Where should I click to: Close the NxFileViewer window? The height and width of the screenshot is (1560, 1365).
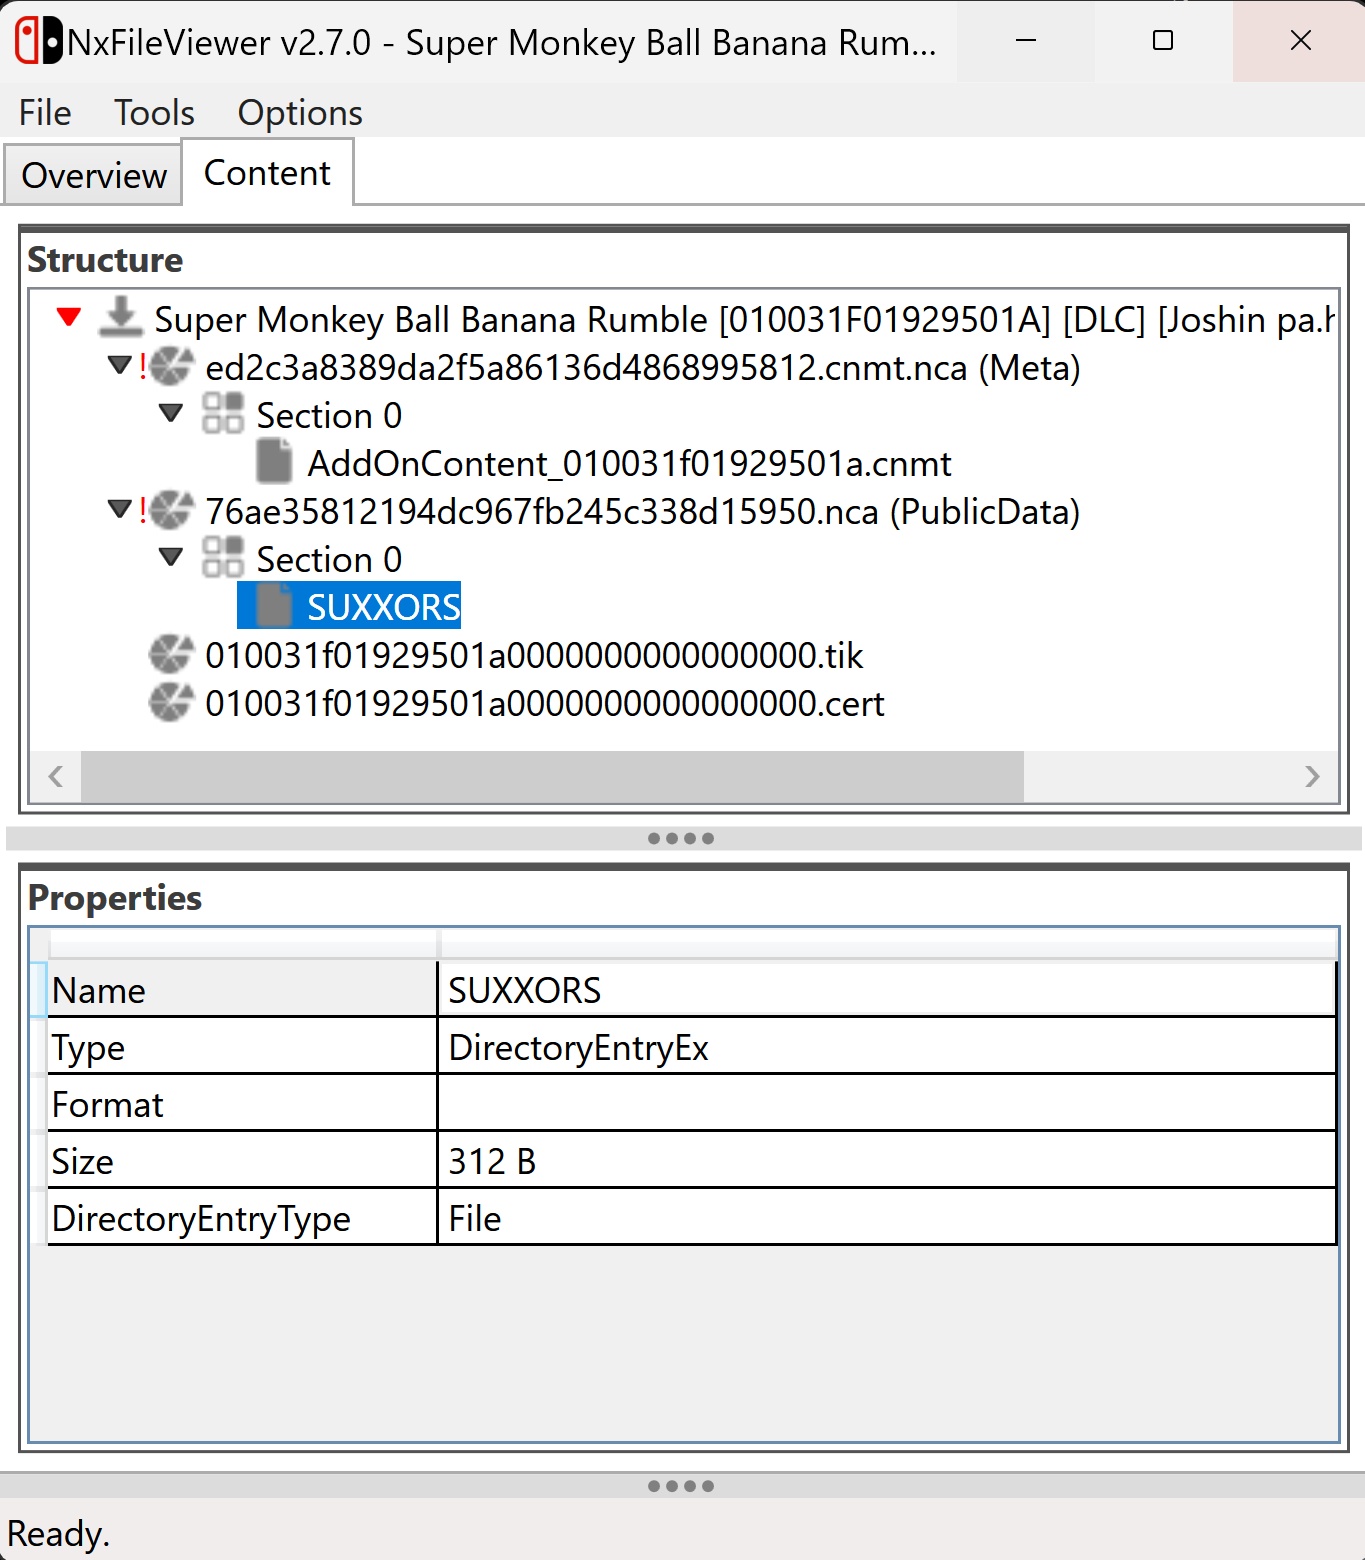[1300, 41]
